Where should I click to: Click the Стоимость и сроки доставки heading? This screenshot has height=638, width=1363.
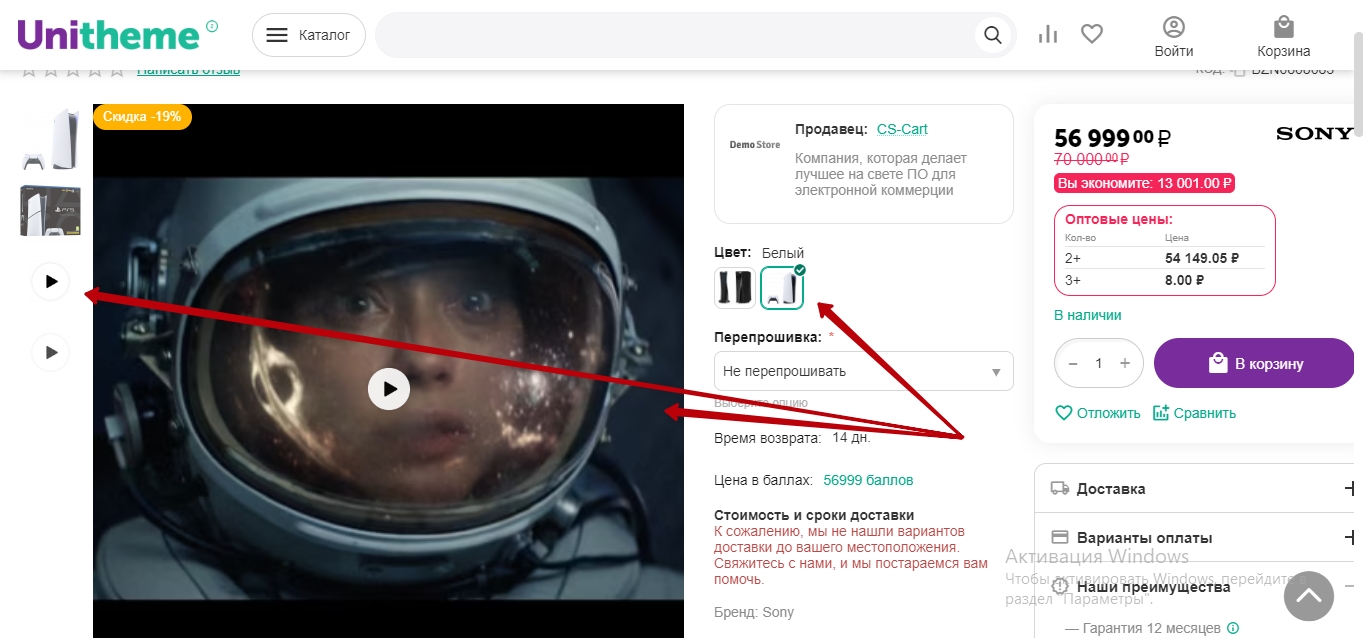tap(814, 516)
